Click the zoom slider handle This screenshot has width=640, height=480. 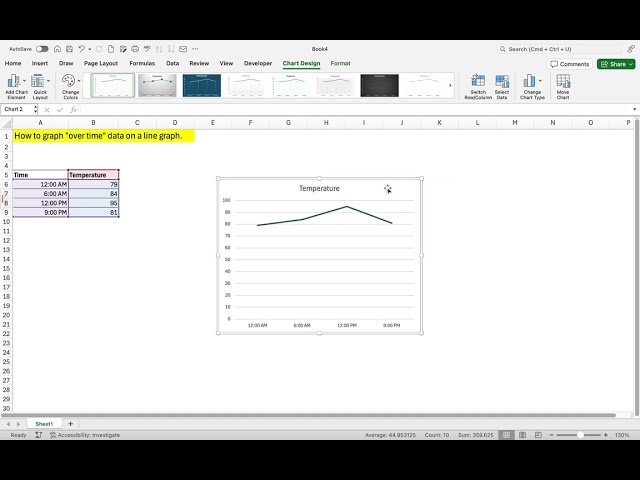click(580, 435)
